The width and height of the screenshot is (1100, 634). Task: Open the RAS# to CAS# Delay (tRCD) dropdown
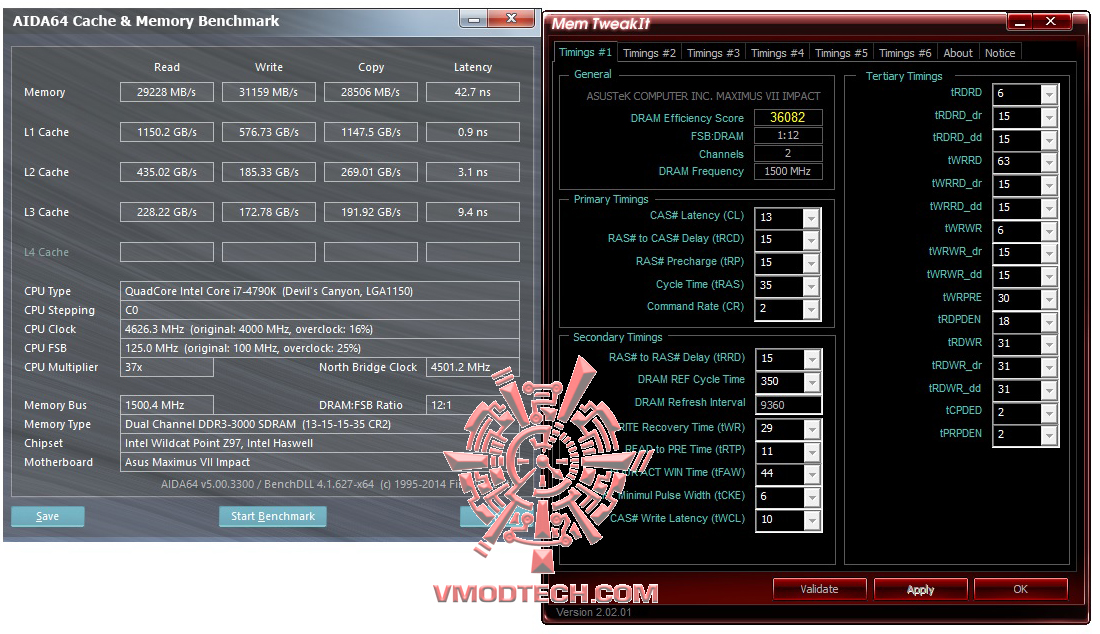click(x=811, y=240)
